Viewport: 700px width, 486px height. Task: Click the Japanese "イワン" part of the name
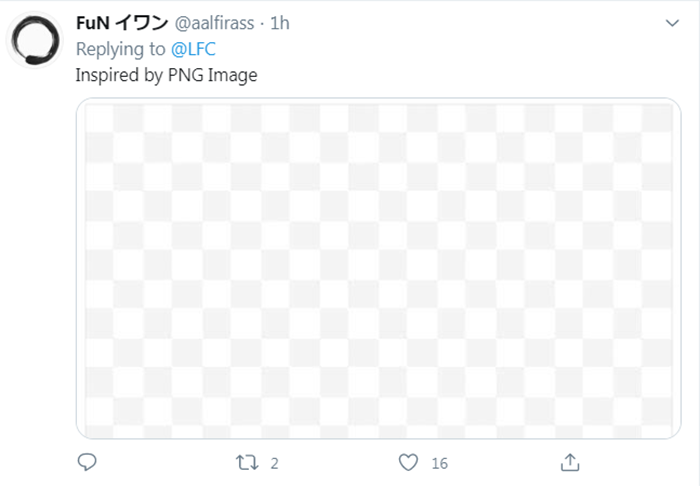coord(143,23)
